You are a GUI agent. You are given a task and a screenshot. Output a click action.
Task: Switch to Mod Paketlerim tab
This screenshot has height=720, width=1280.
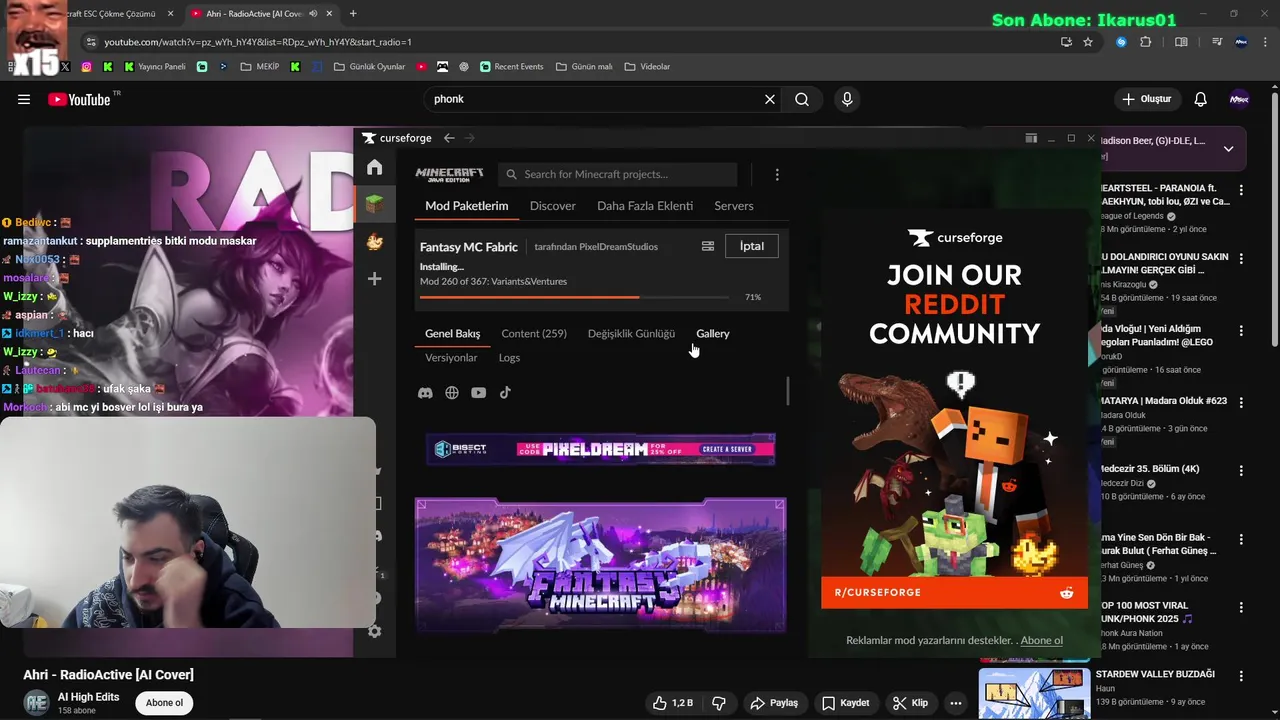(467, 206)
